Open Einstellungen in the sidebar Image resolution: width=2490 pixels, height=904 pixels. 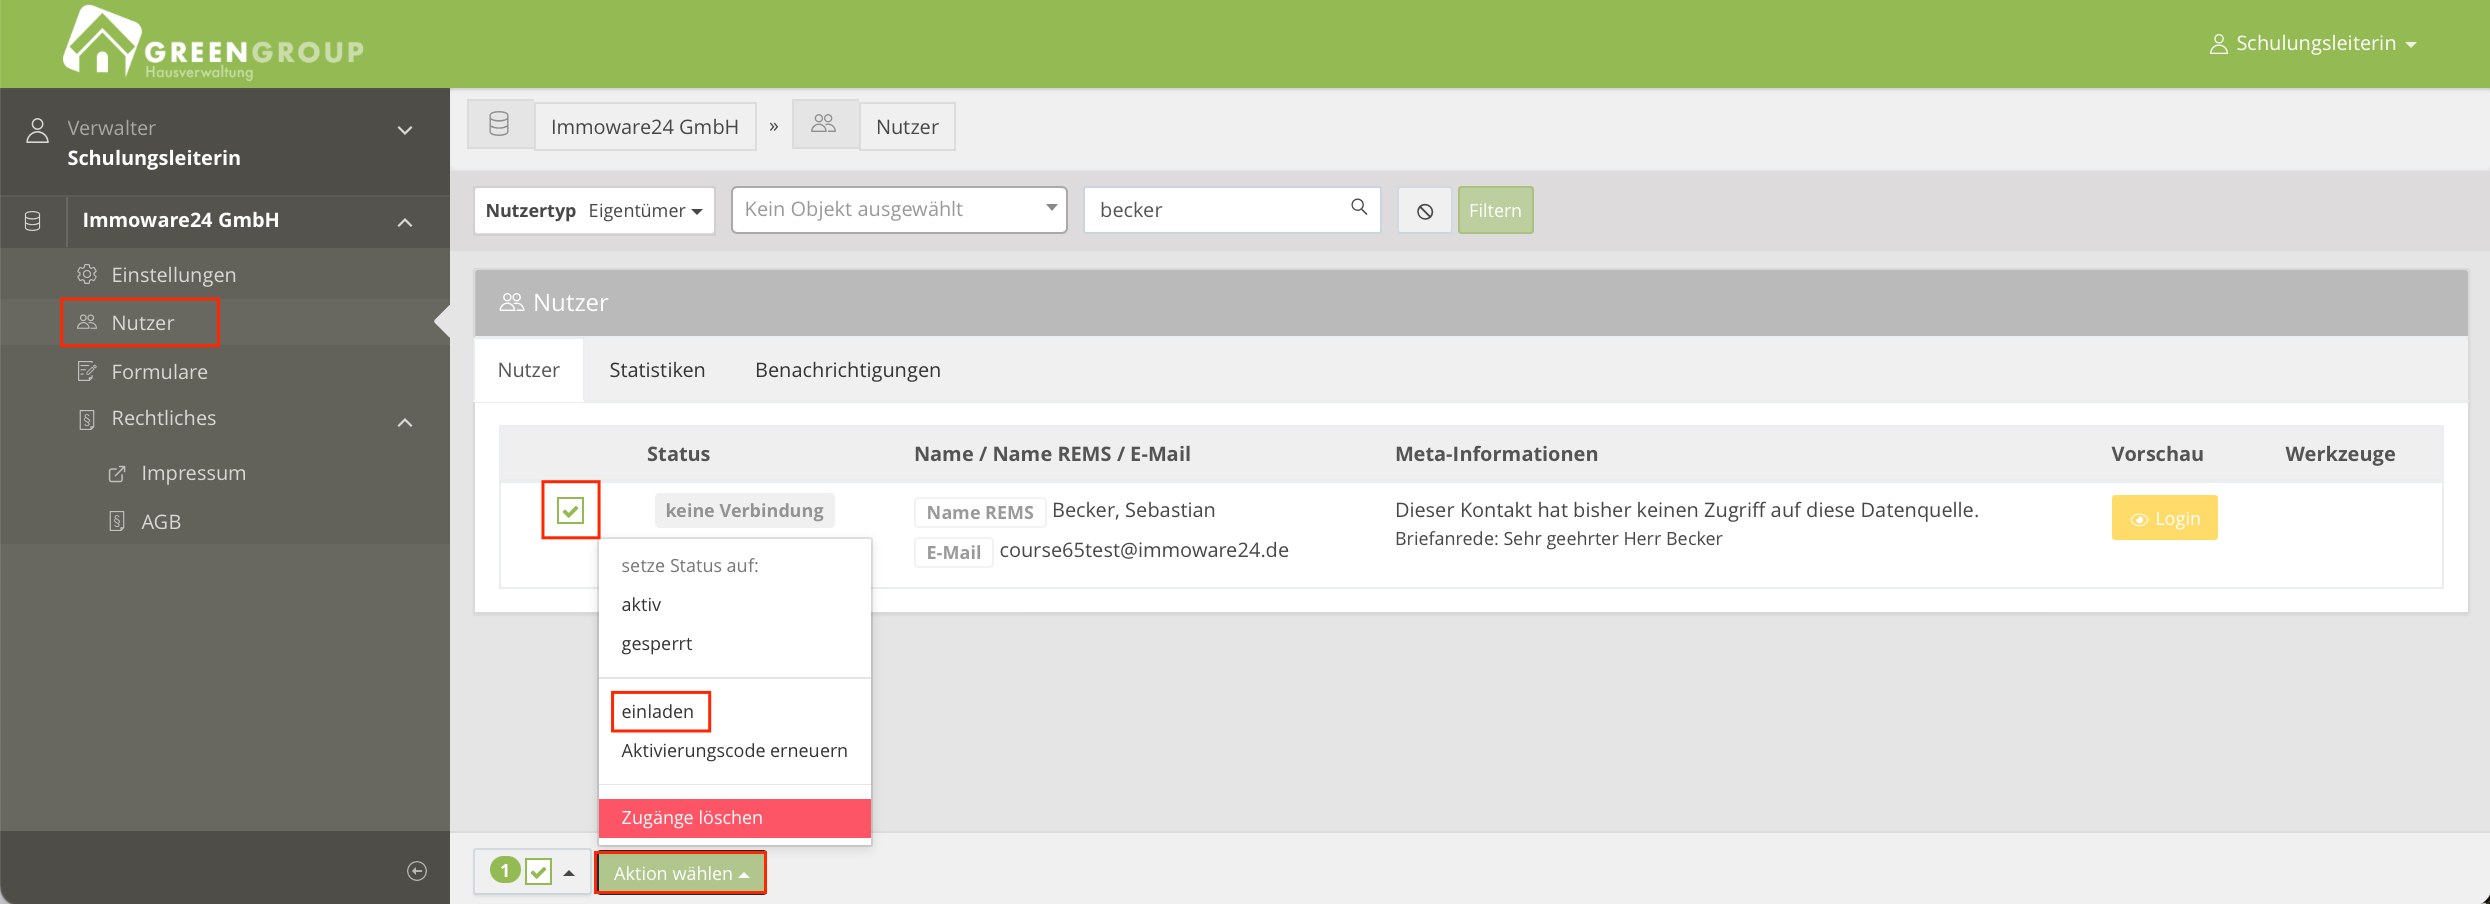click(x=174, y=275)
